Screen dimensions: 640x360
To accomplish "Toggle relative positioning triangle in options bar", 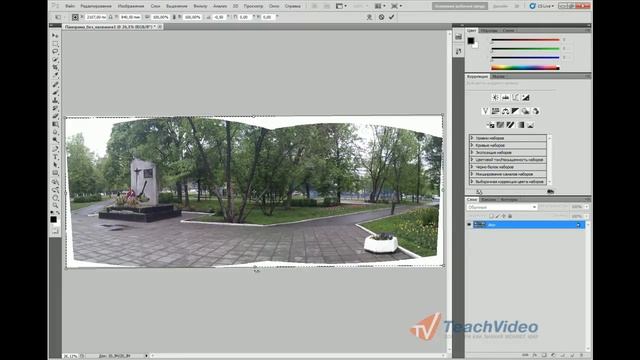I will coord(111,17).
